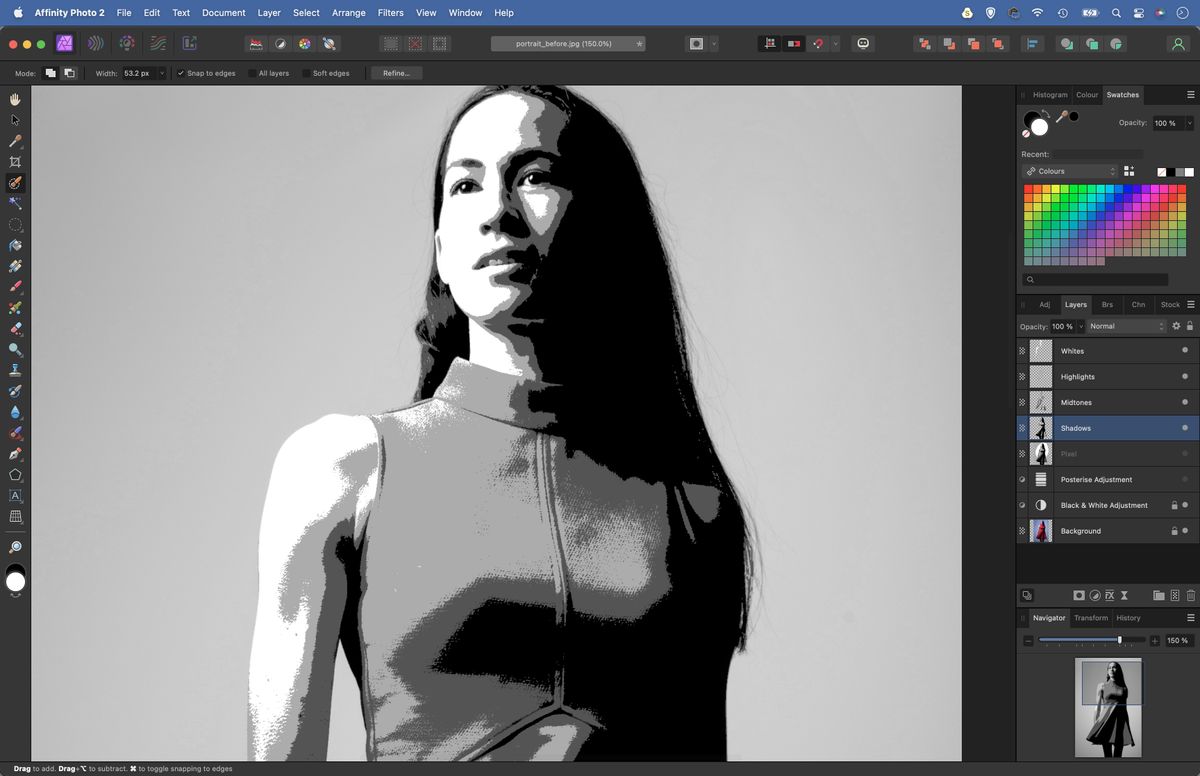Click the Remove Layer trash icon
This screenshot has height=776, width=1200.
[x=1190, y=595]
